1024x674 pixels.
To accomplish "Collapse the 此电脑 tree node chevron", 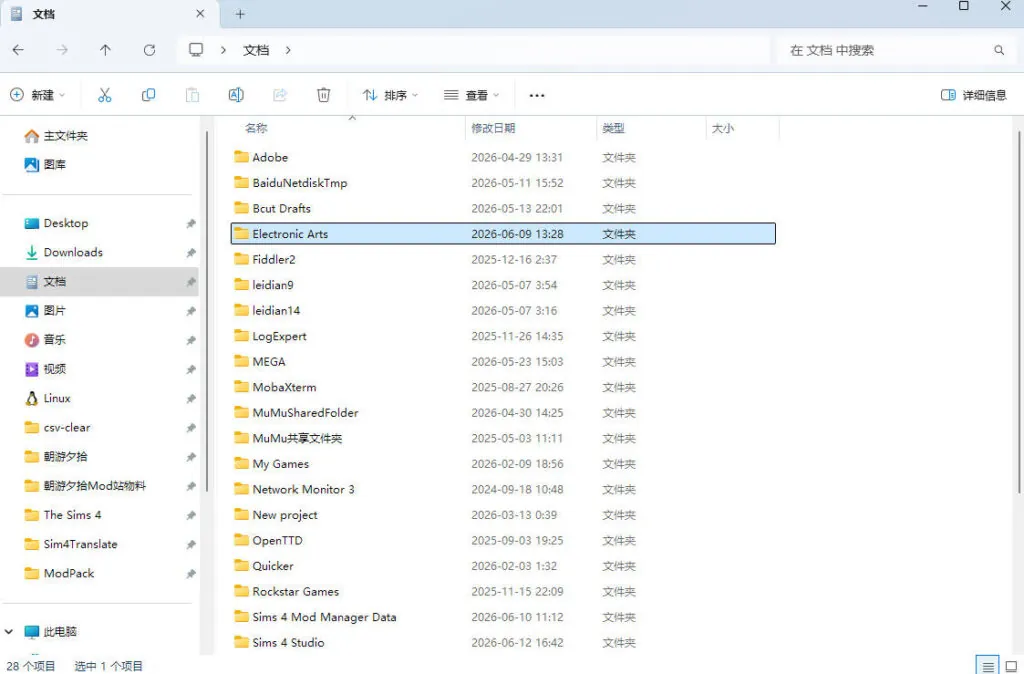I will (9, 632).
